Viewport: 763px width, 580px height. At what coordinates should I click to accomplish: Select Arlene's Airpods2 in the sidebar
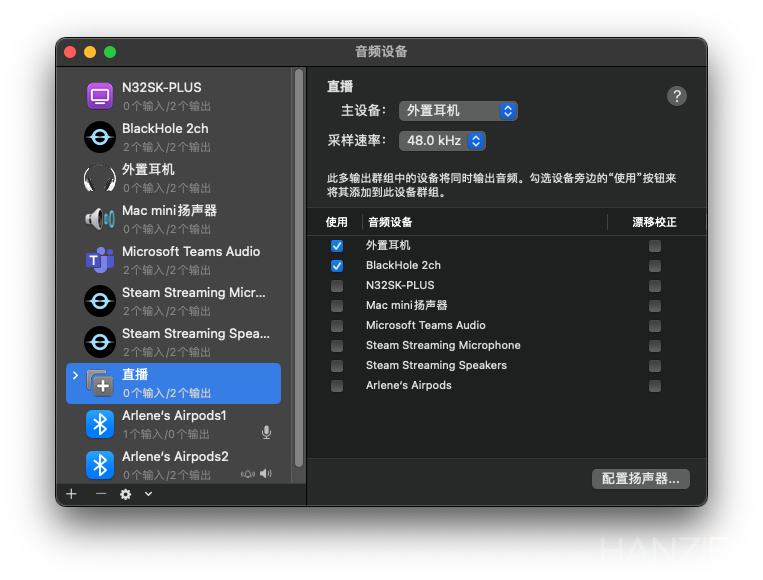click(x=173, y=465)
